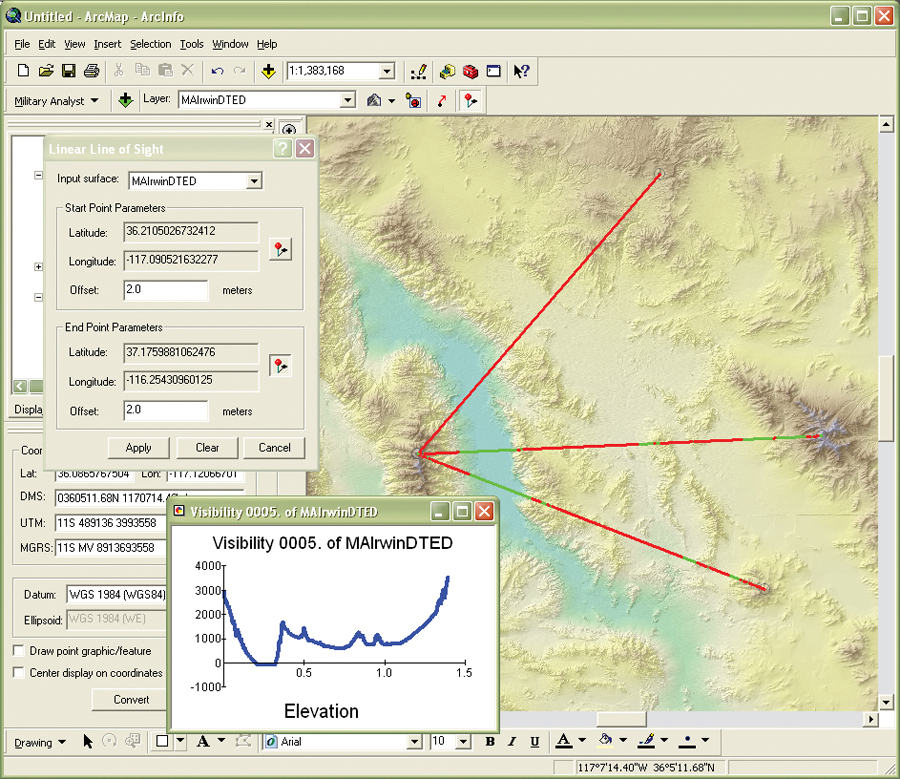Launch the ArcCatalog icon
900x779 pixels.
(x=447, y=71)
